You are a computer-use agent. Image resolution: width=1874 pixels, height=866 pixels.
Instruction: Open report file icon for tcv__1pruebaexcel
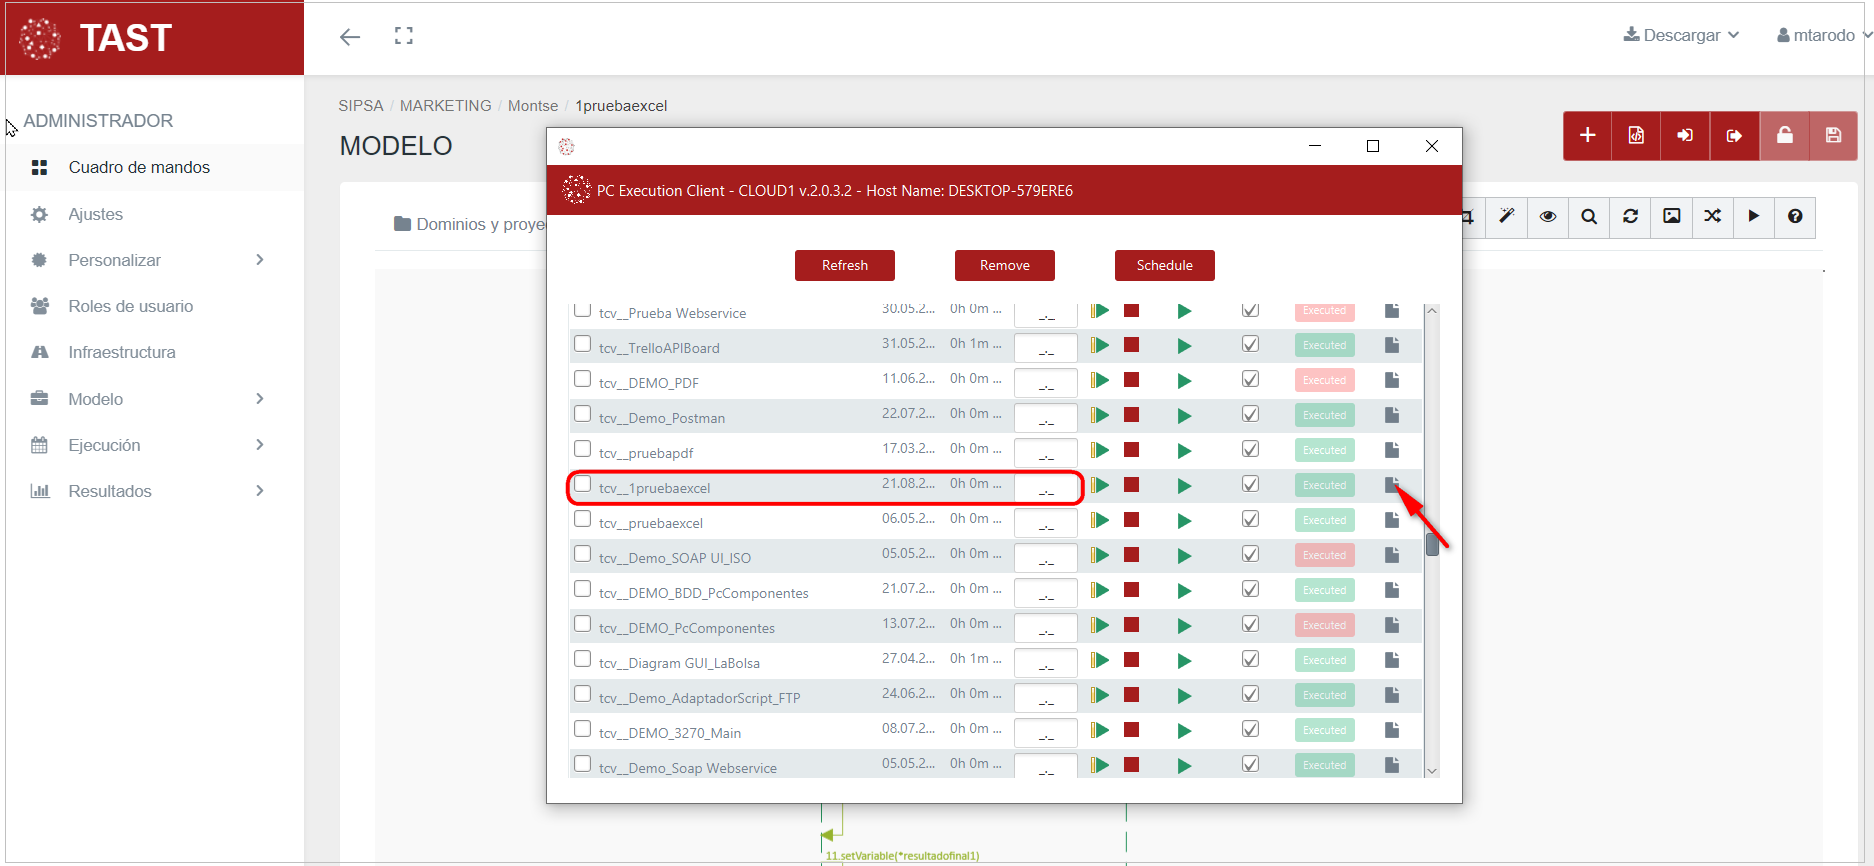[1391, 485]
